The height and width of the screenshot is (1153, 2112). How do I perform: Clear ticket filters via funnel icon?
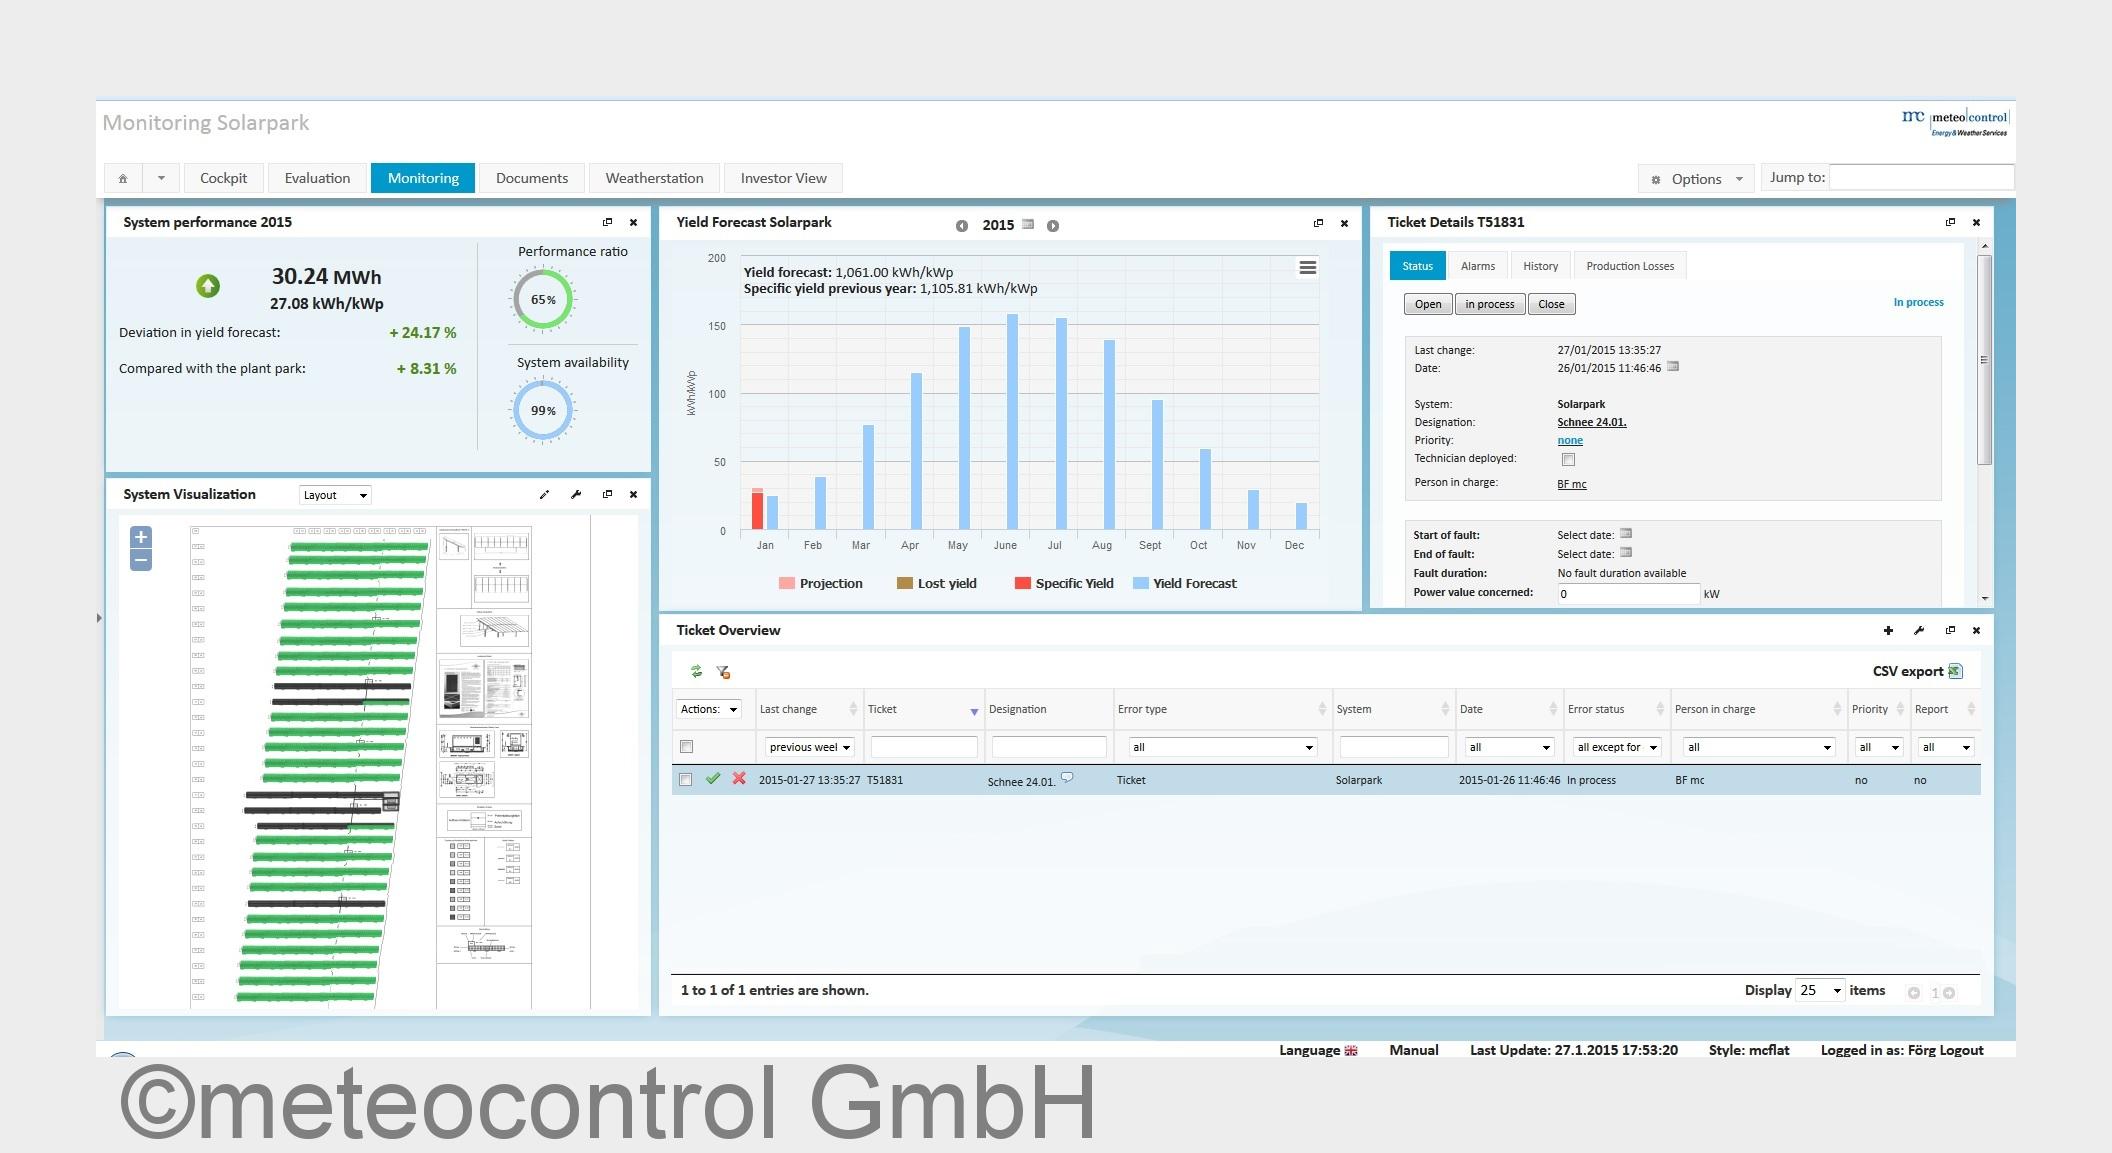click(723, 672)
